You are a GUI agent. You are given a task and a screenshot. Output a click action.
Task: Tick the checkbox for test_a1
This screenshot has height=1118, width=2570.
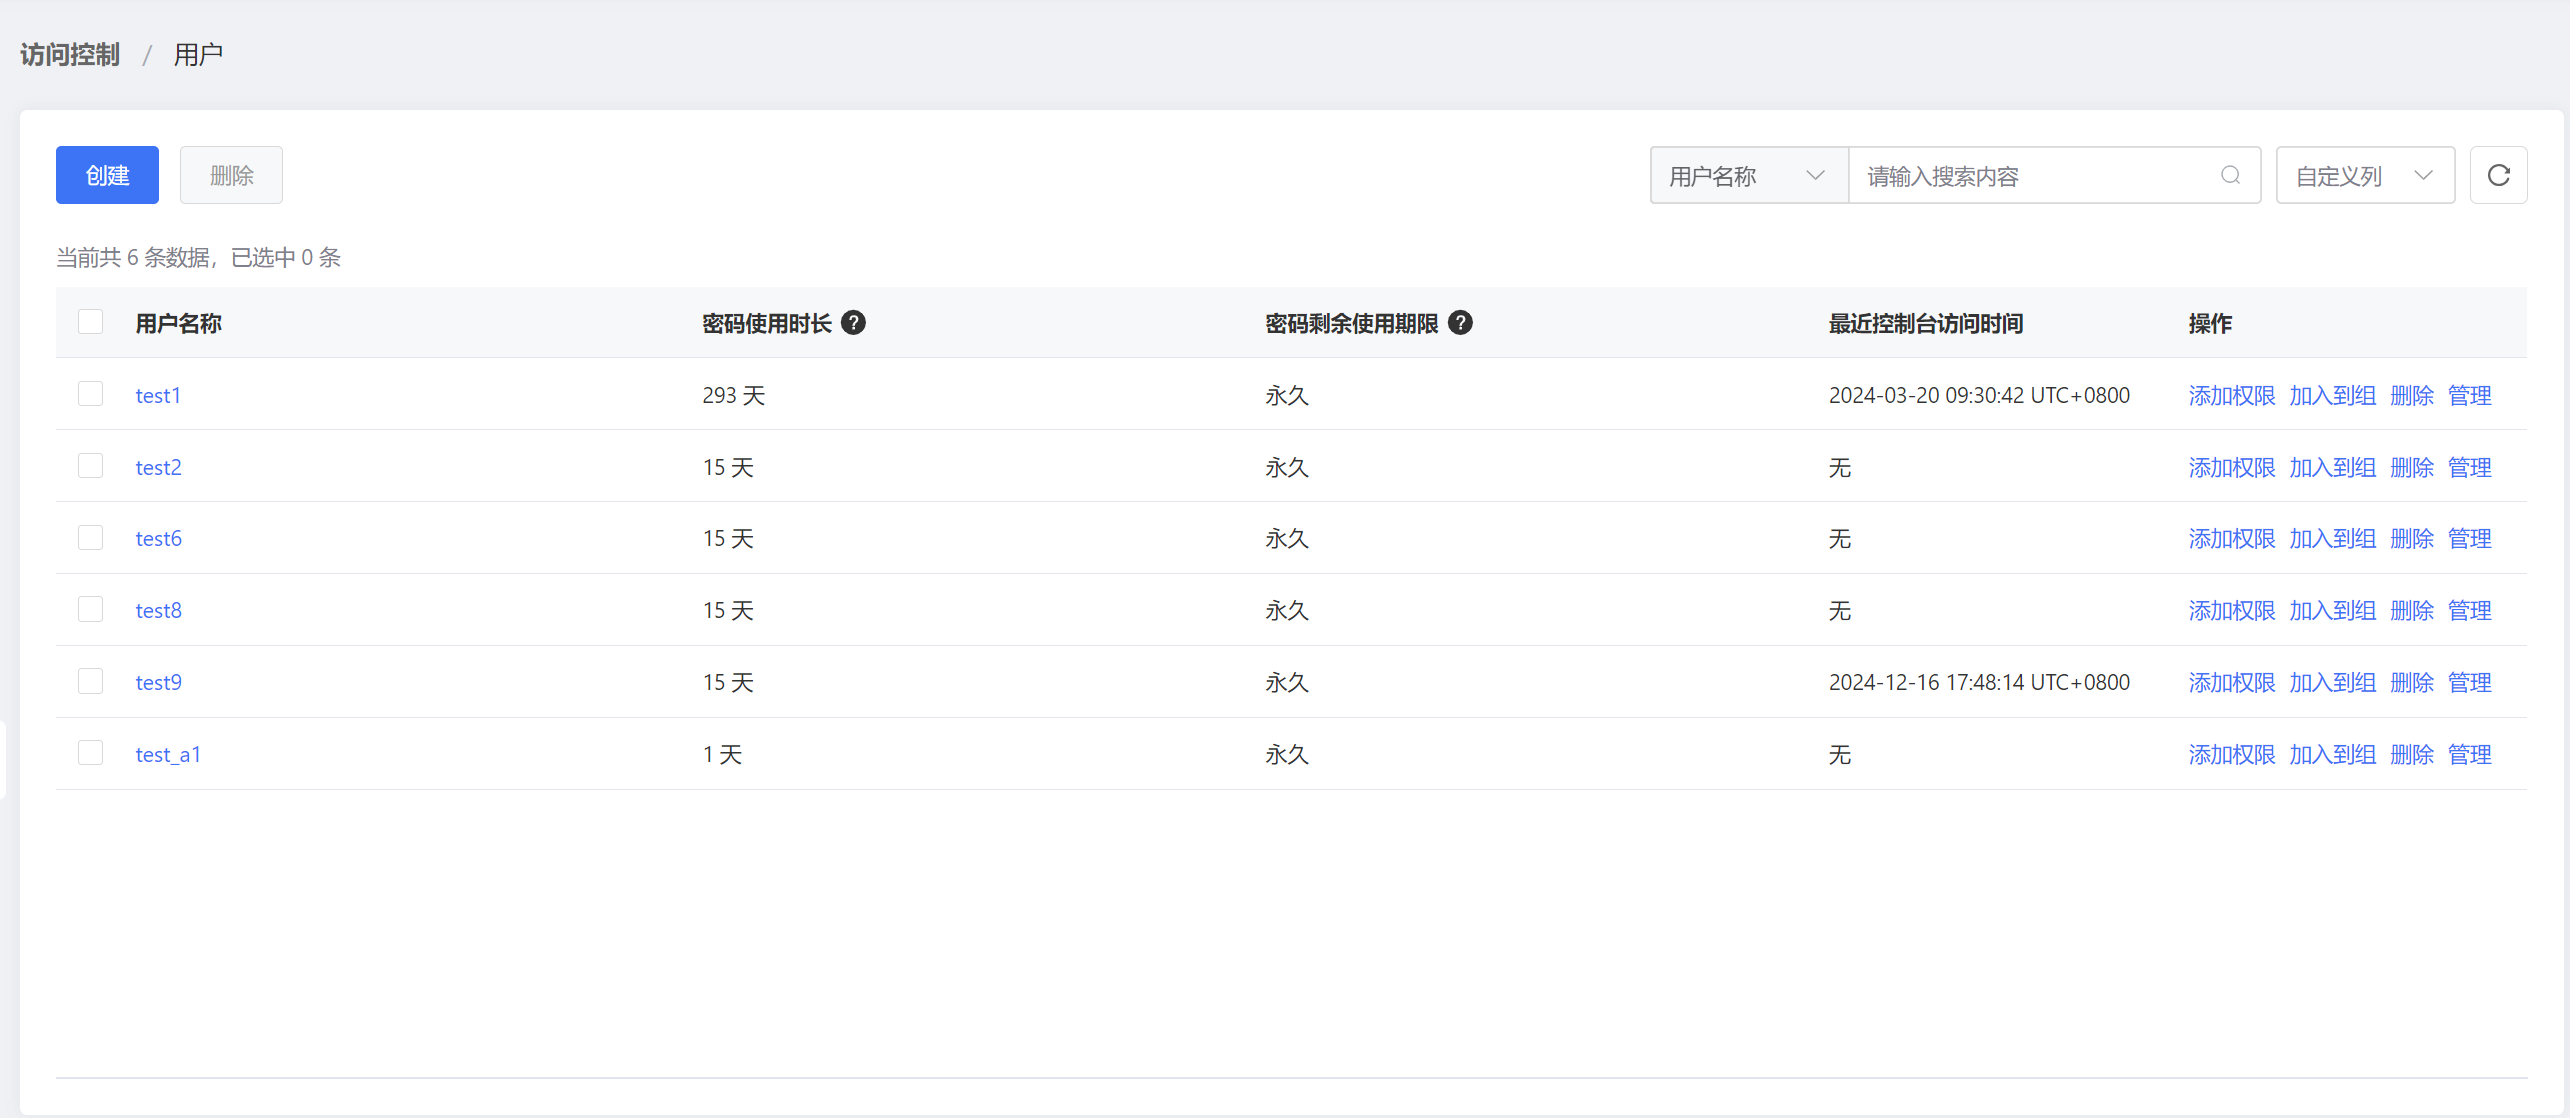[91, 753]
